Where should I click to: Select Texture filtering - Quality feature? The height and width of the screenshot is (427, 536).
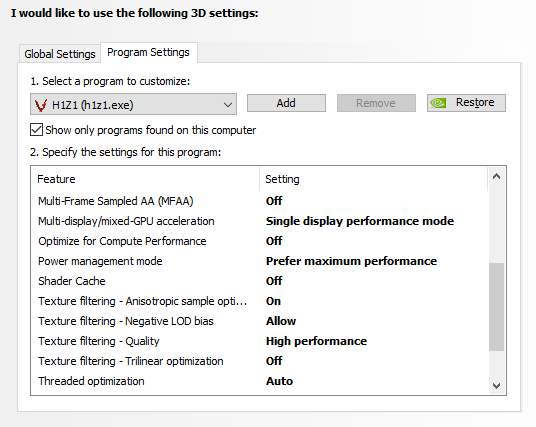click(x=99, y=341)
